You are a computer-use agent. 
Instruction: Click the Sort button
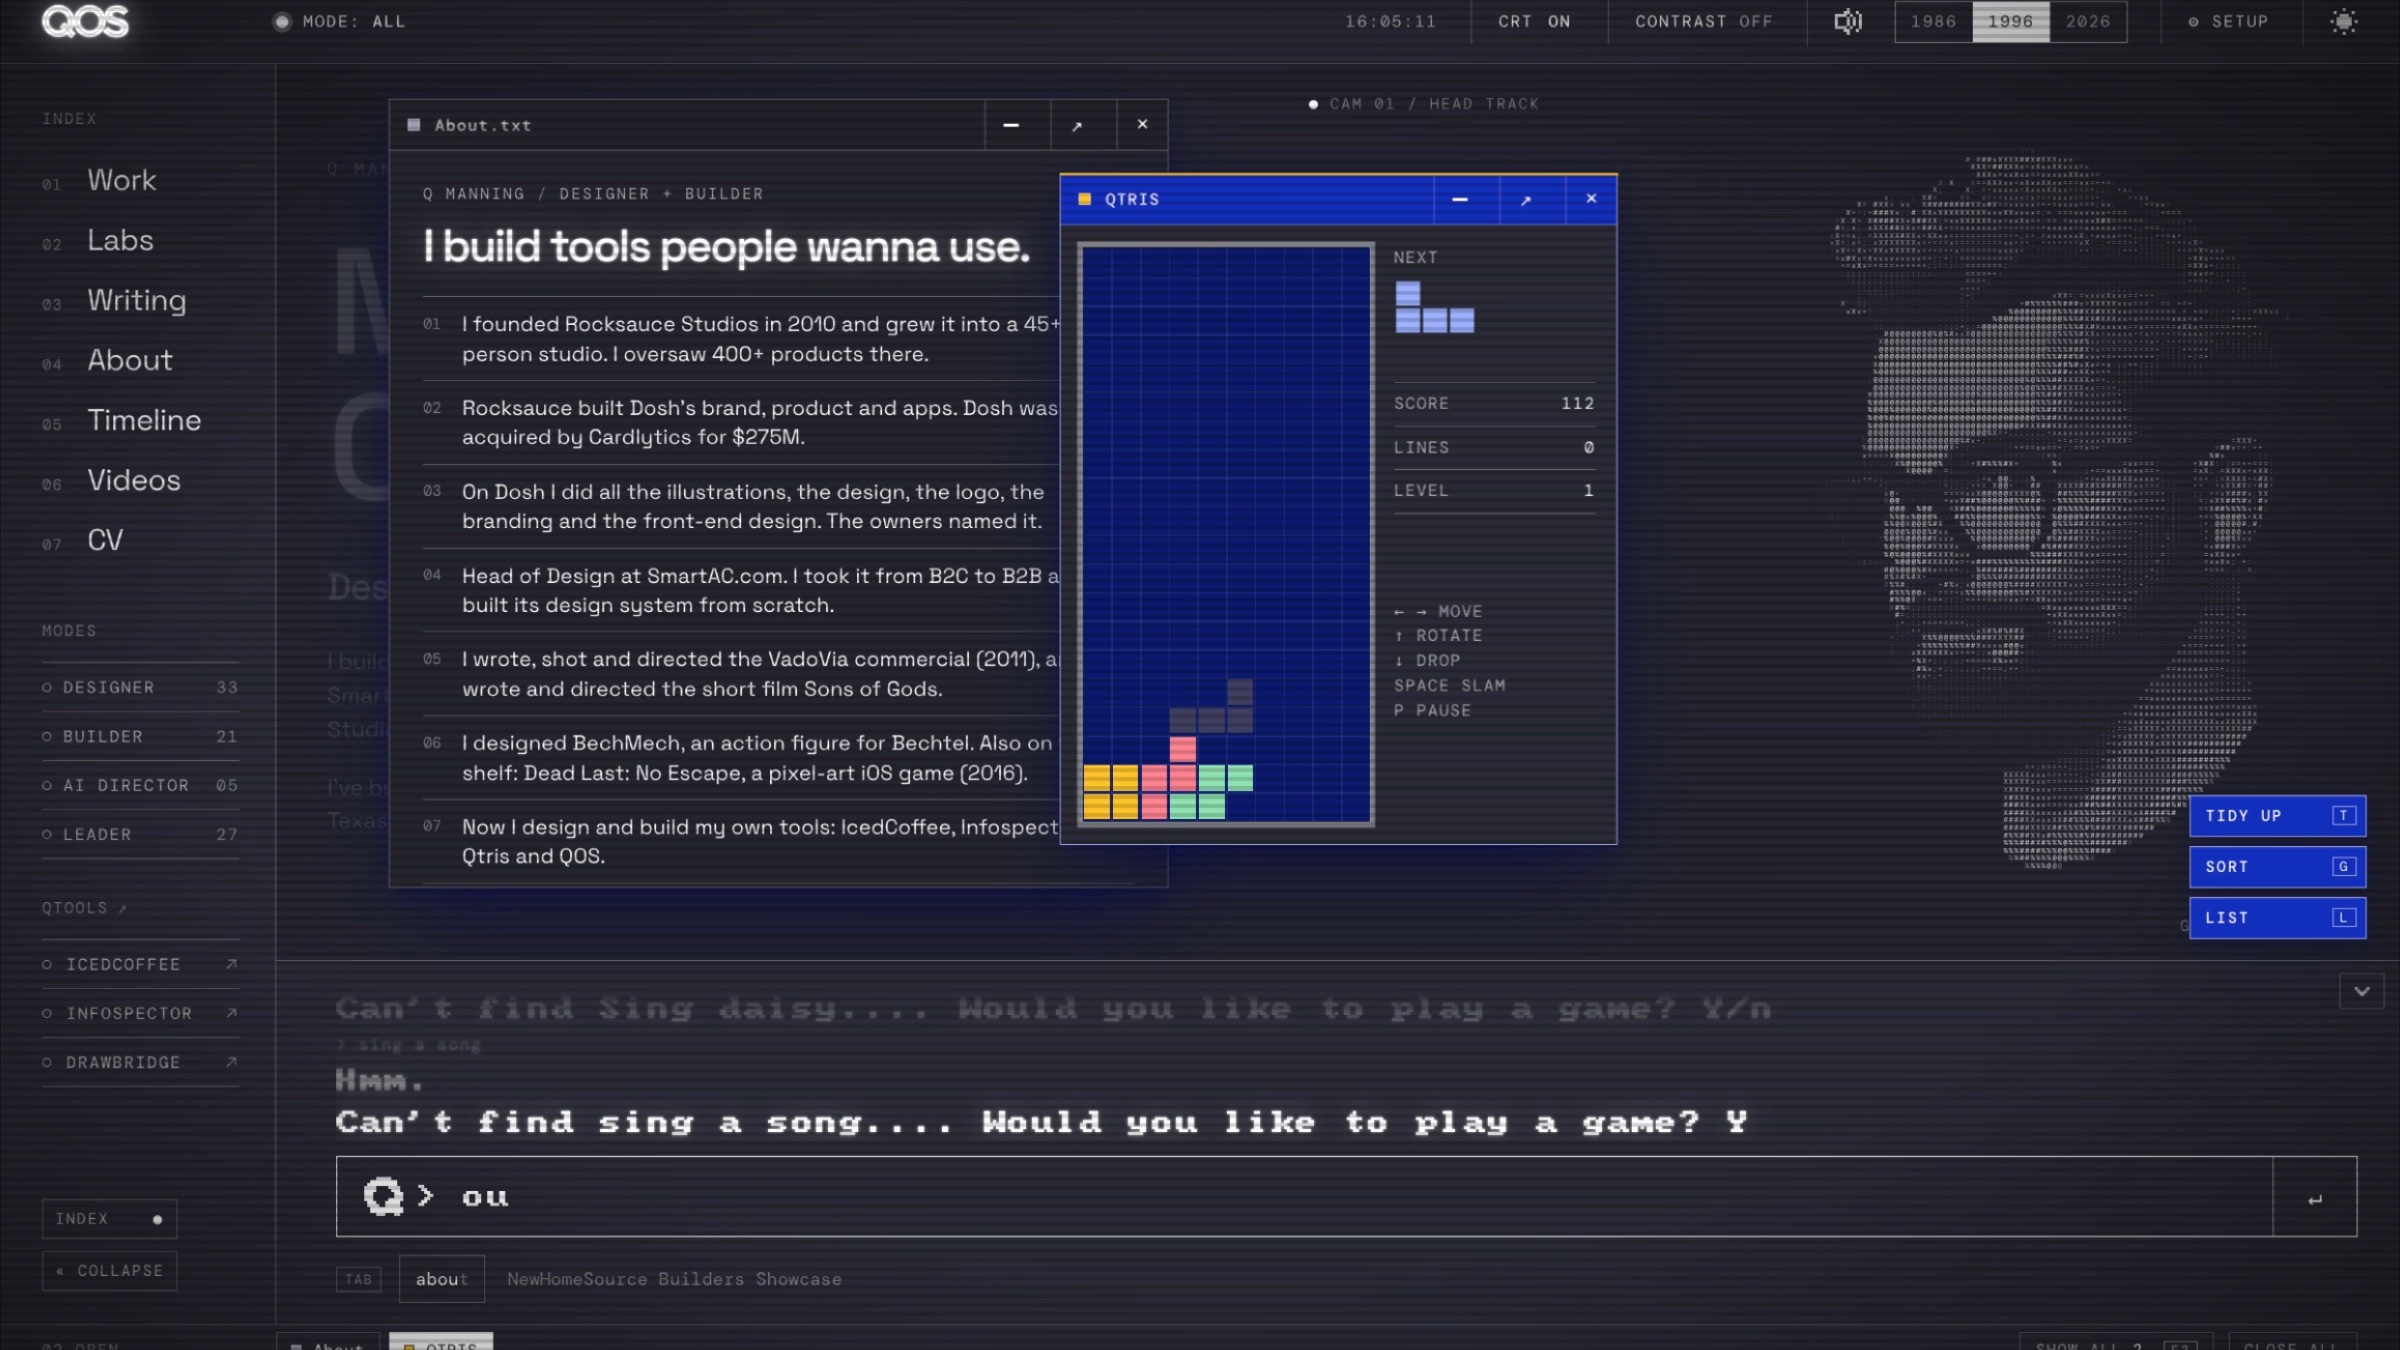pyautogui.click(x=2277, y=867)
